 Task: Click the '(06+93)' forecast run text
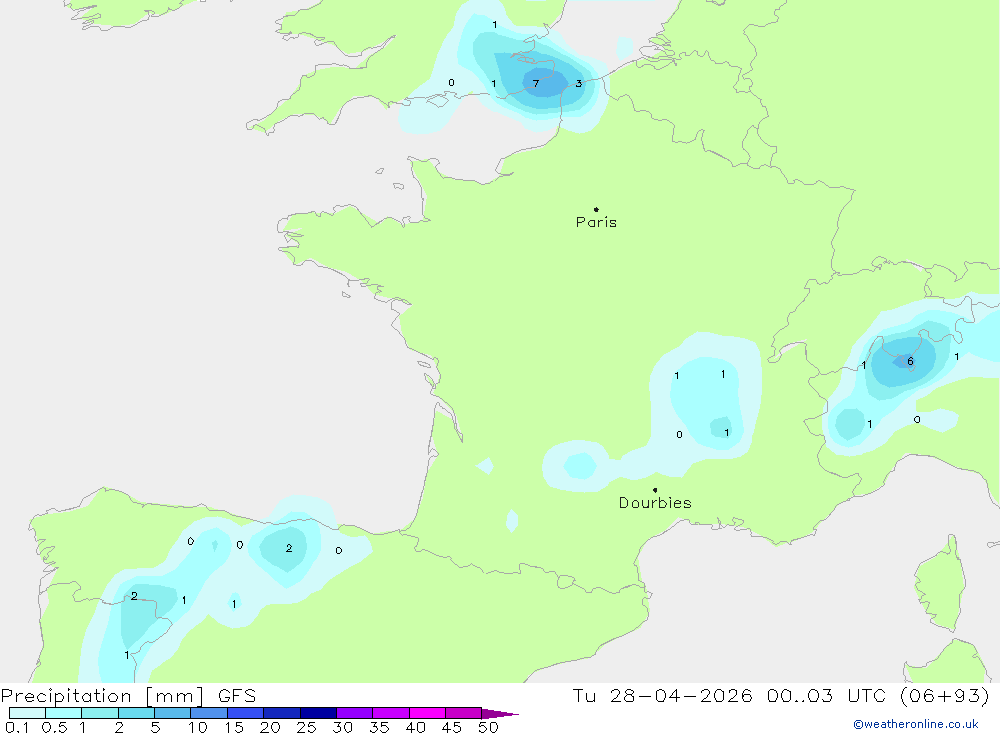tap(945, 695)
